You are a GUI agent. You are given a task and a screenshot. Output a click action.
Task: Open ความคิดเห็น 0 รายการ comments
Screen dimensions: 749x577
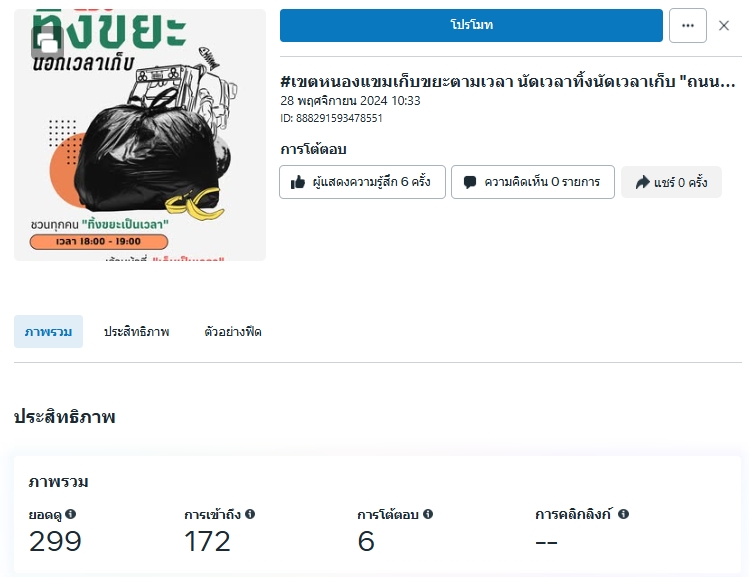pos(533,182)
